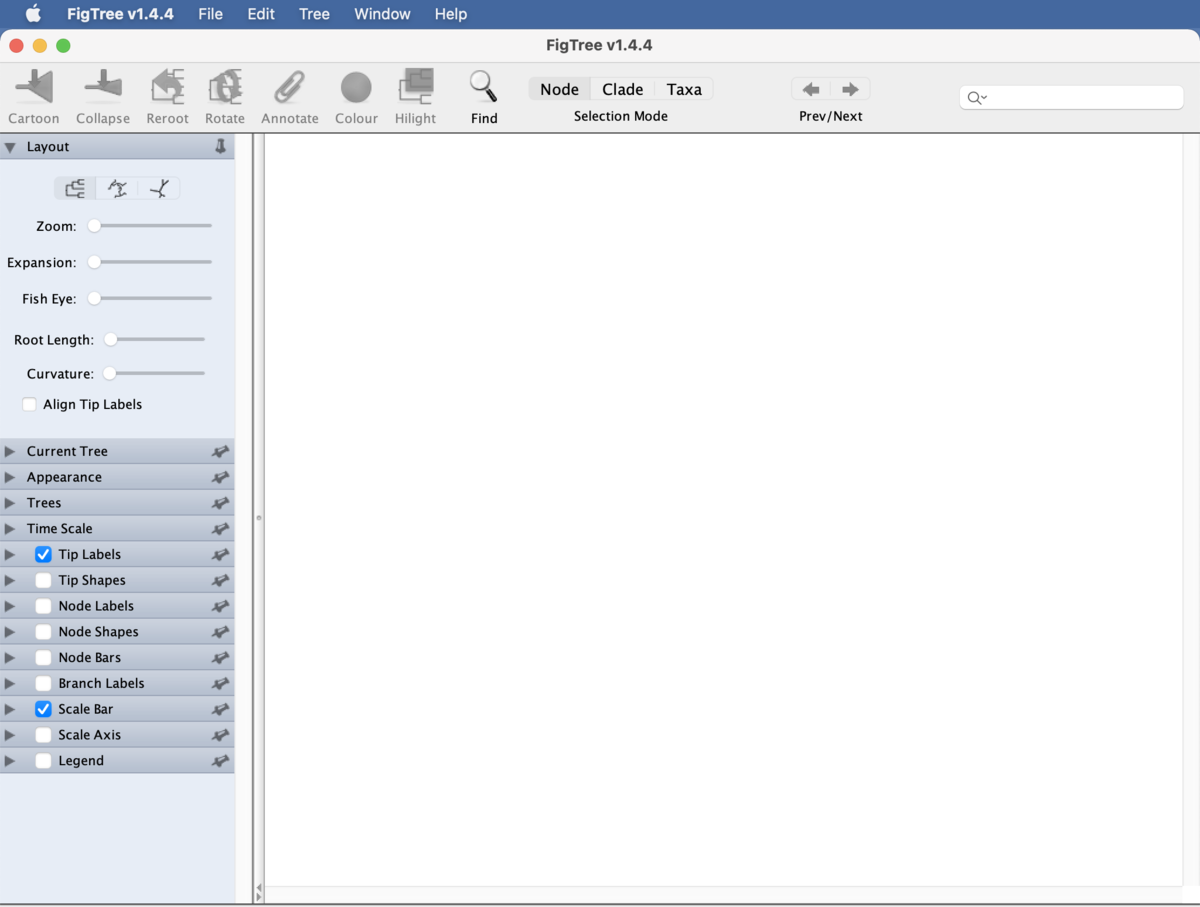Uncheck the Tip Labels checkbox
Screen dimensions: 1200x907
coord(43,554)
